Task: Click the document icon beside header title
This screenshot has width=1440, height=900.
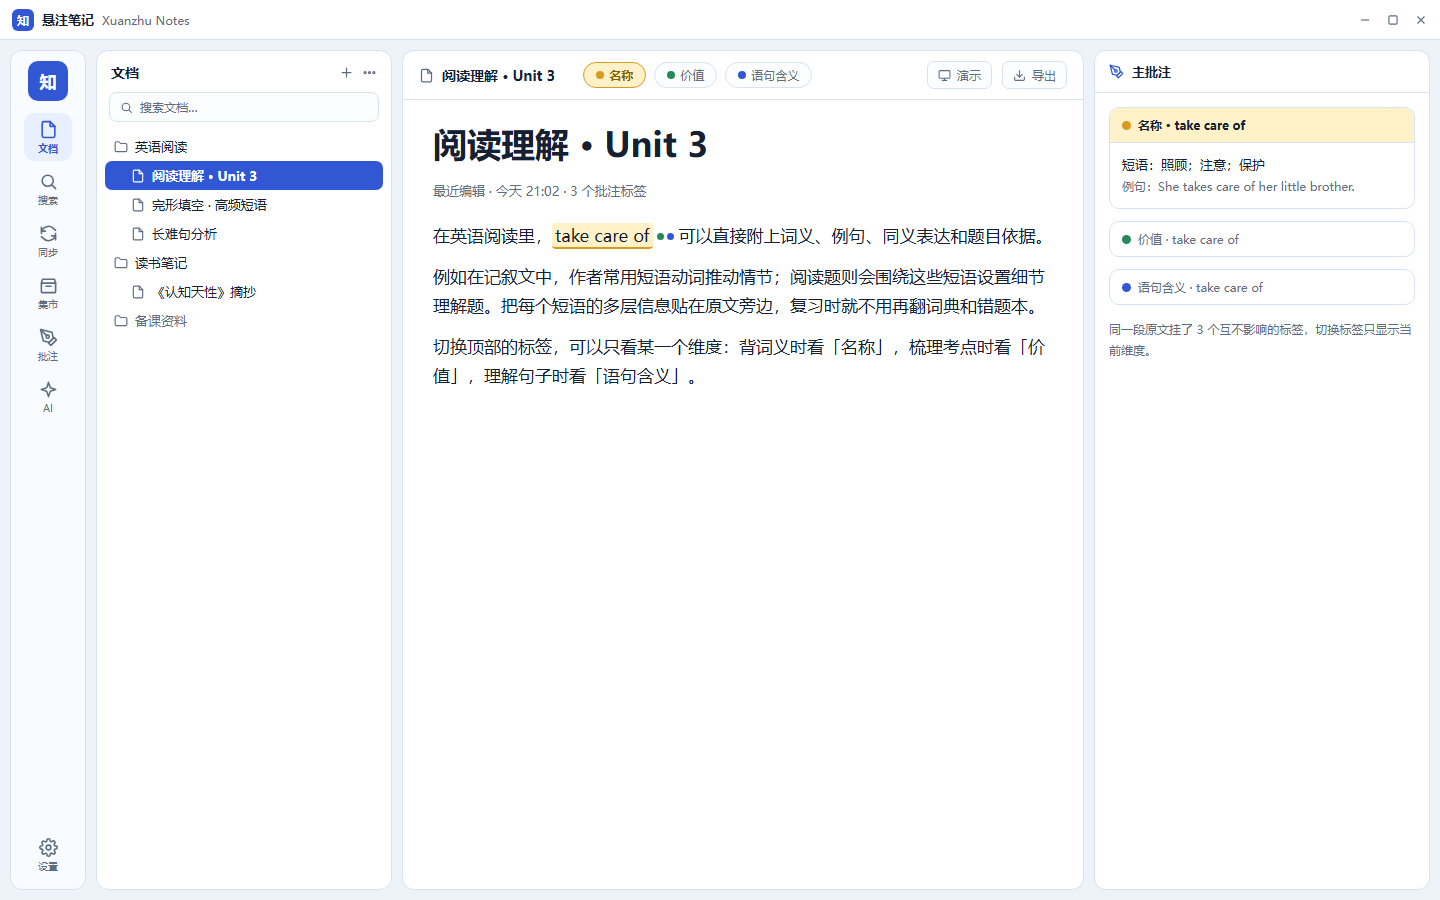Action: tap(427, 76)
